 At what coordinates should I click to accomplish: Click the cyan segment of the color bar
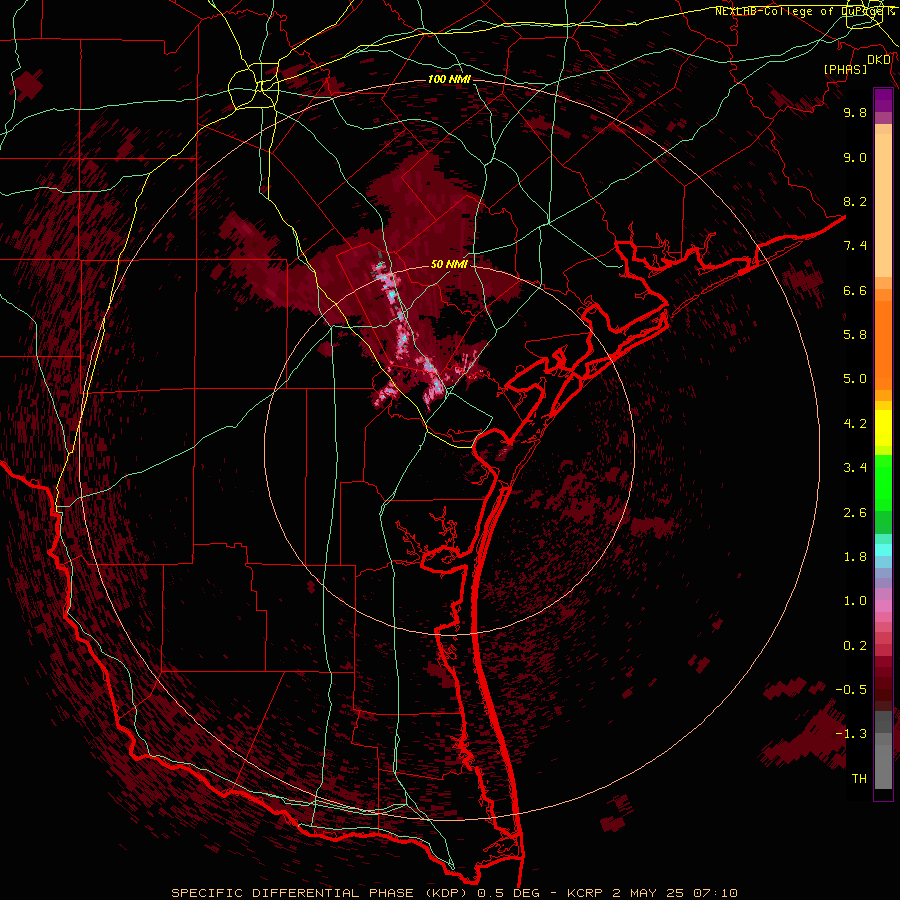point(883,550)
